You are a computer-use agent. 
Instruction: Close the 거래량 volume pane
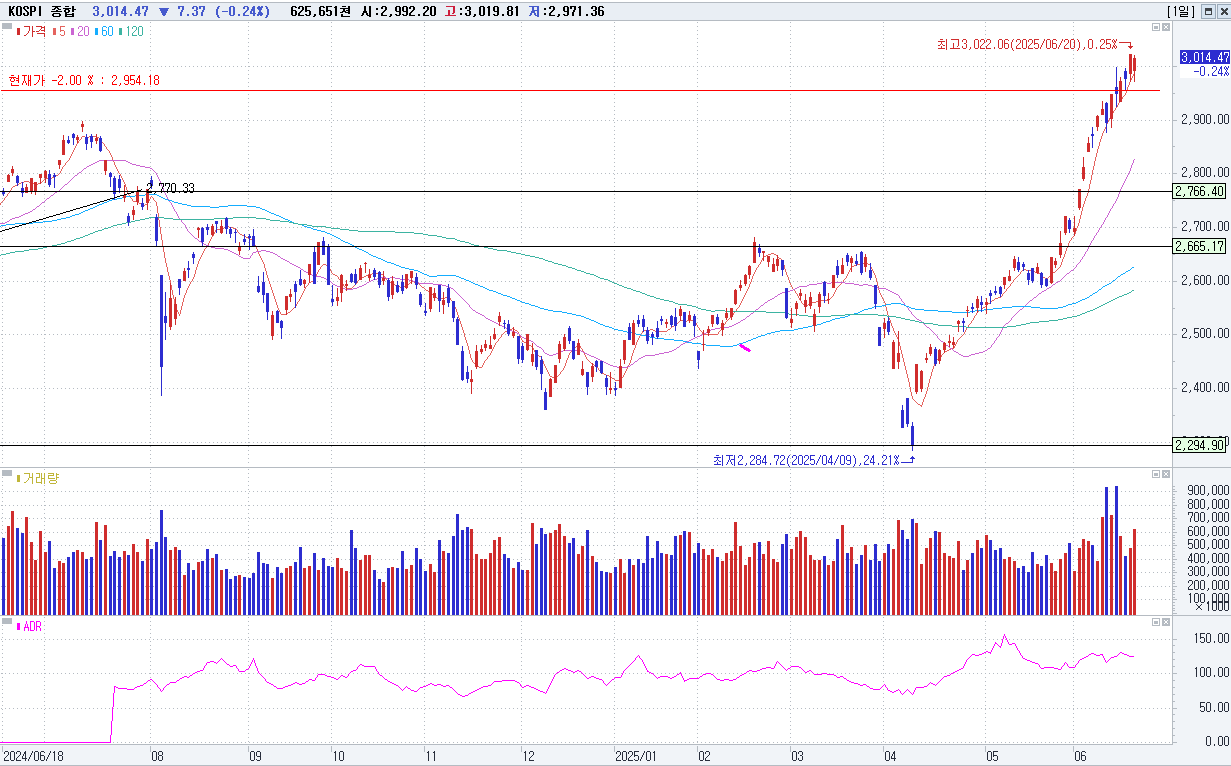(x=1167, y=474)
